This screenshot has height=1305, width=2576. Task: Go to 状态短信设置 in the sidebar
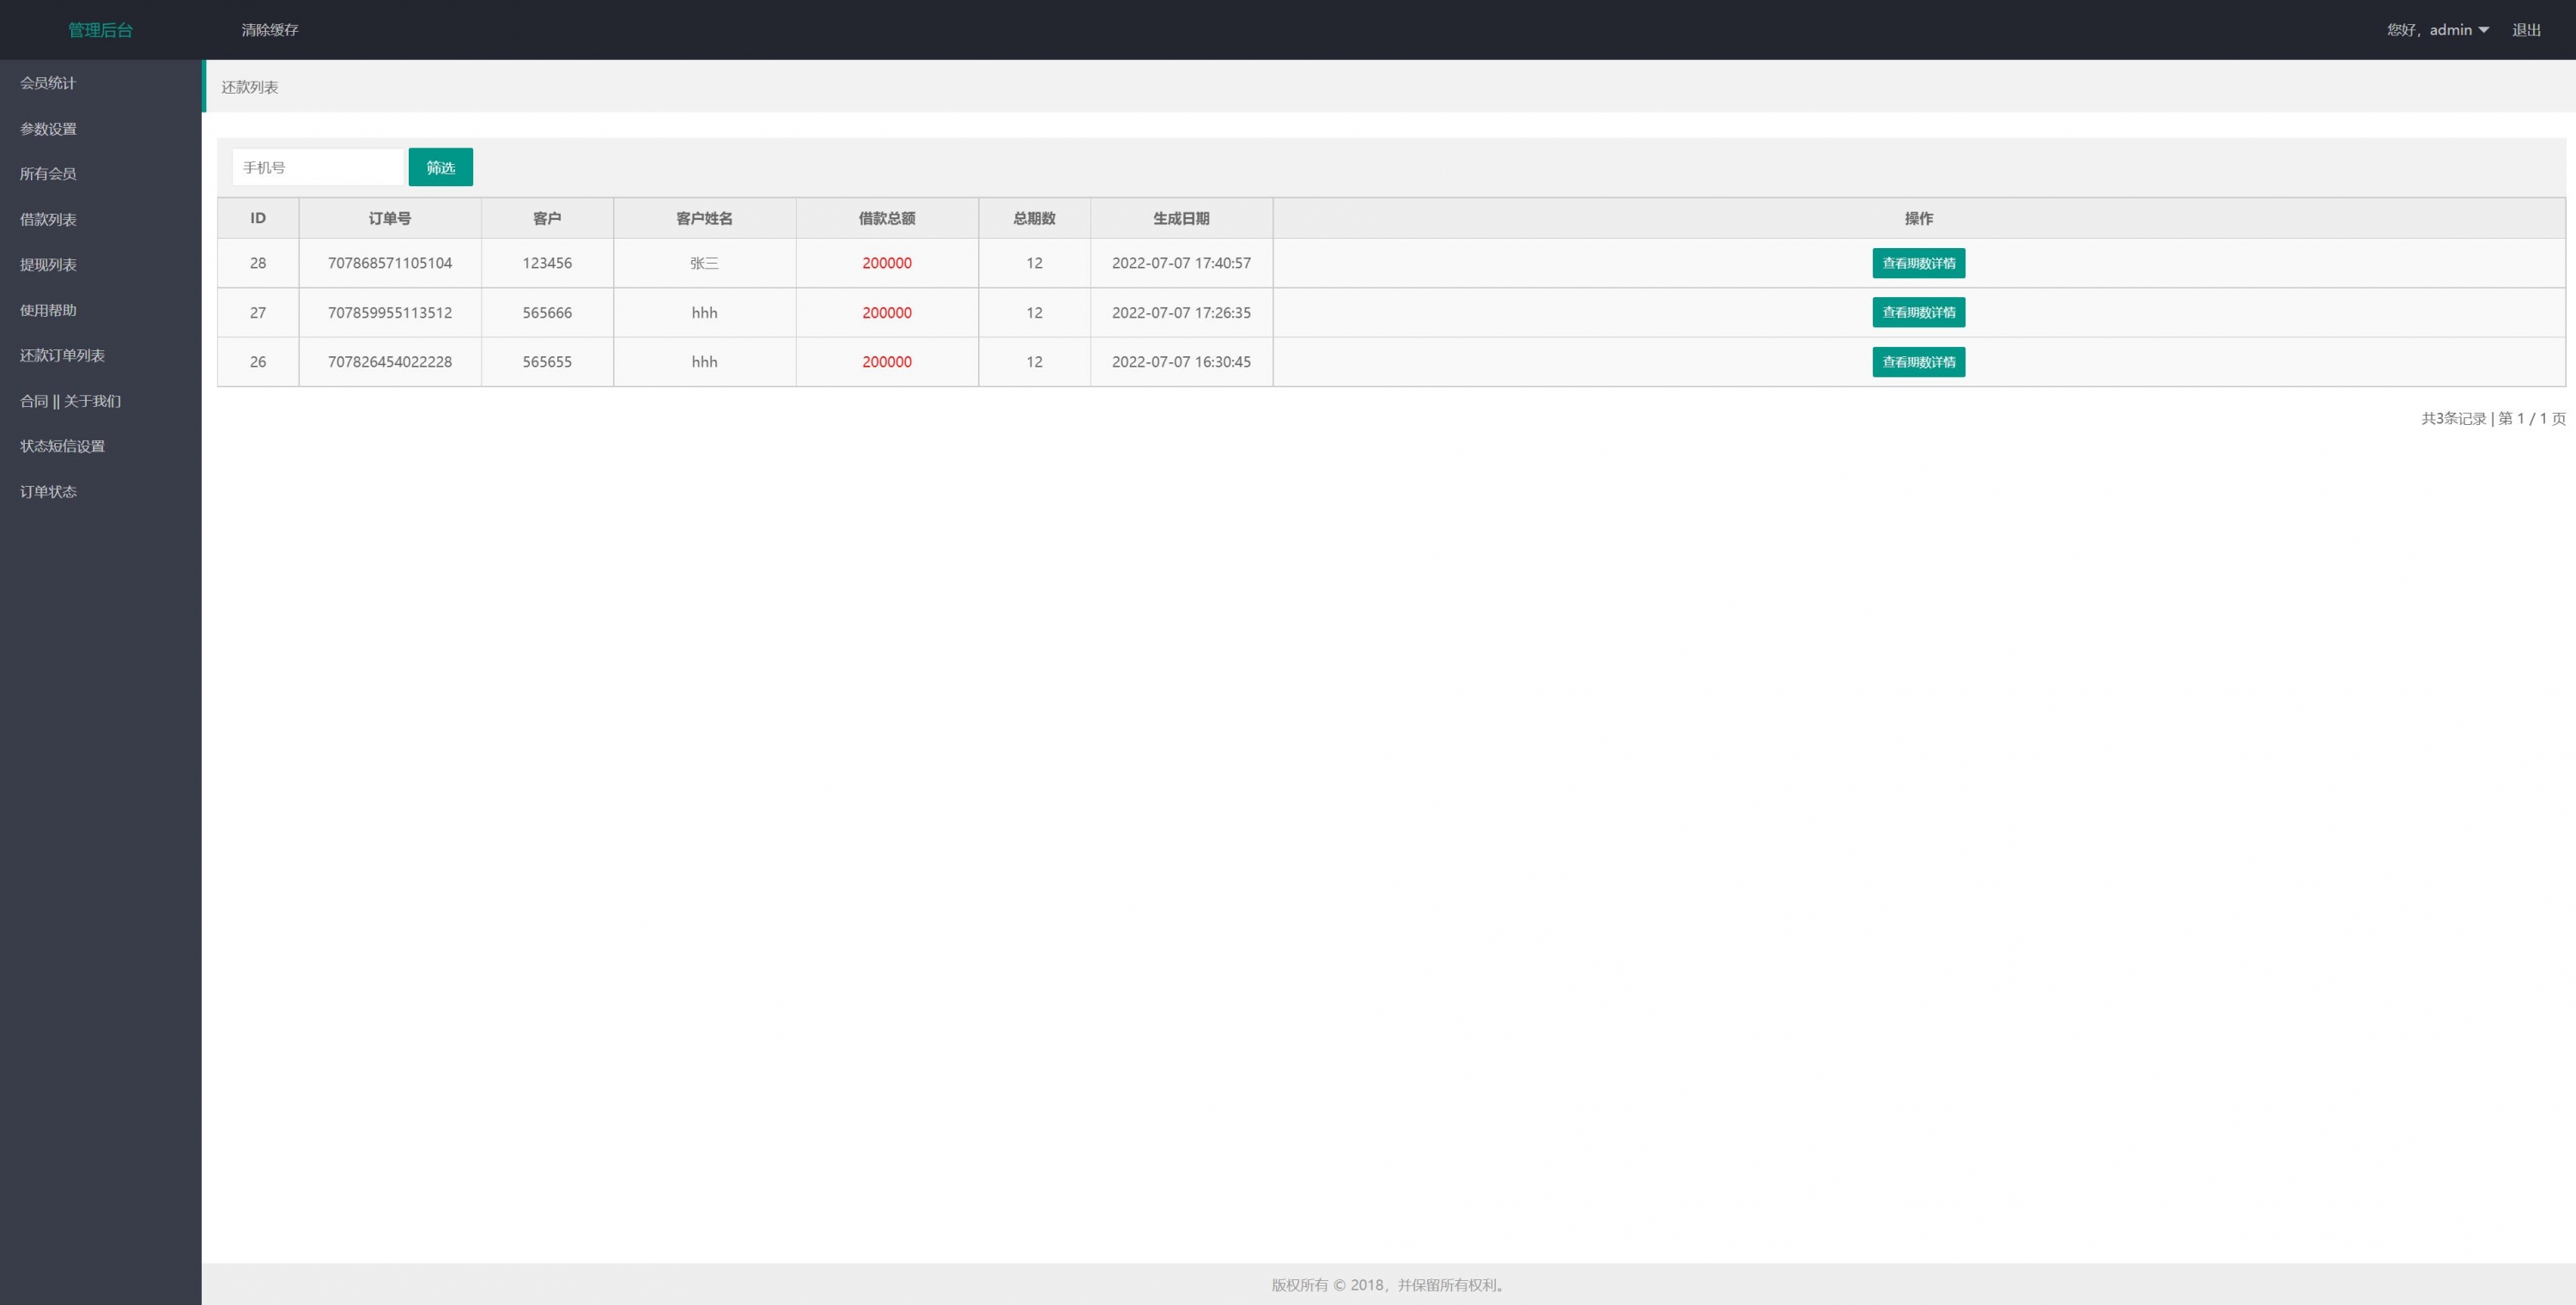pos(62,446)
